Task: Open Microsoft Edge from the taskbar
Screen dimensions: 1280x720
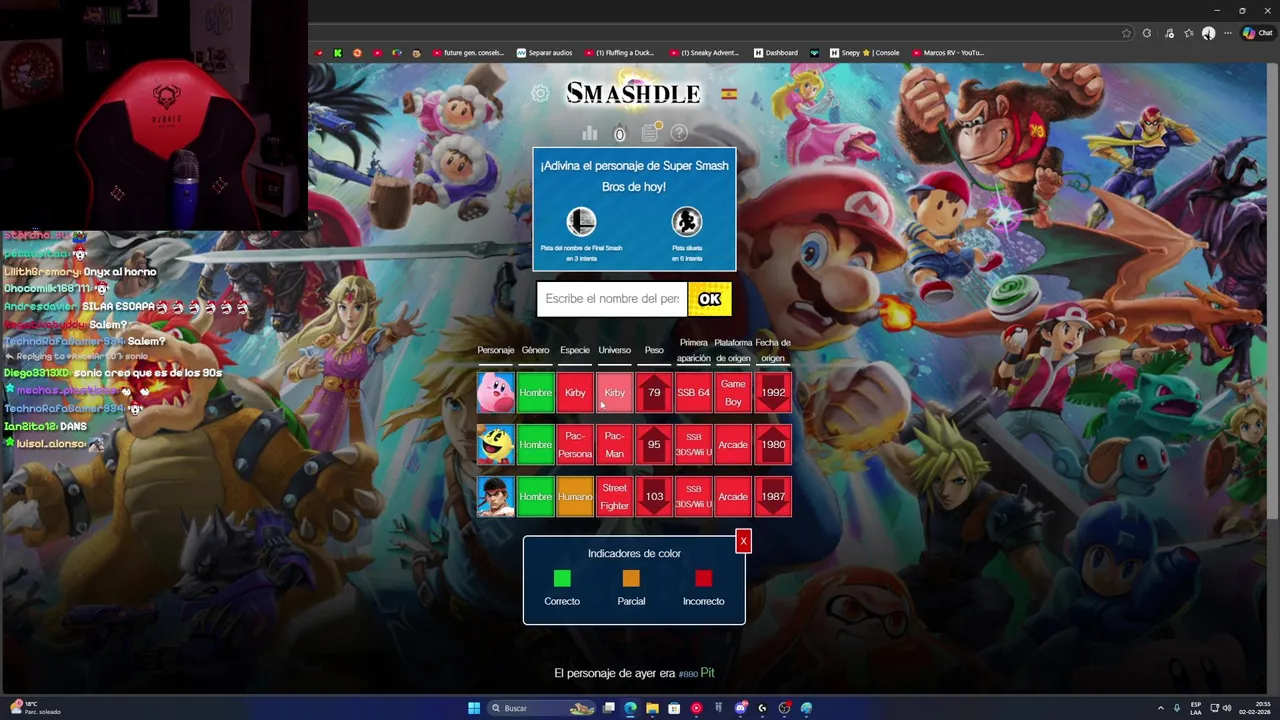Action: coord(630,708)
